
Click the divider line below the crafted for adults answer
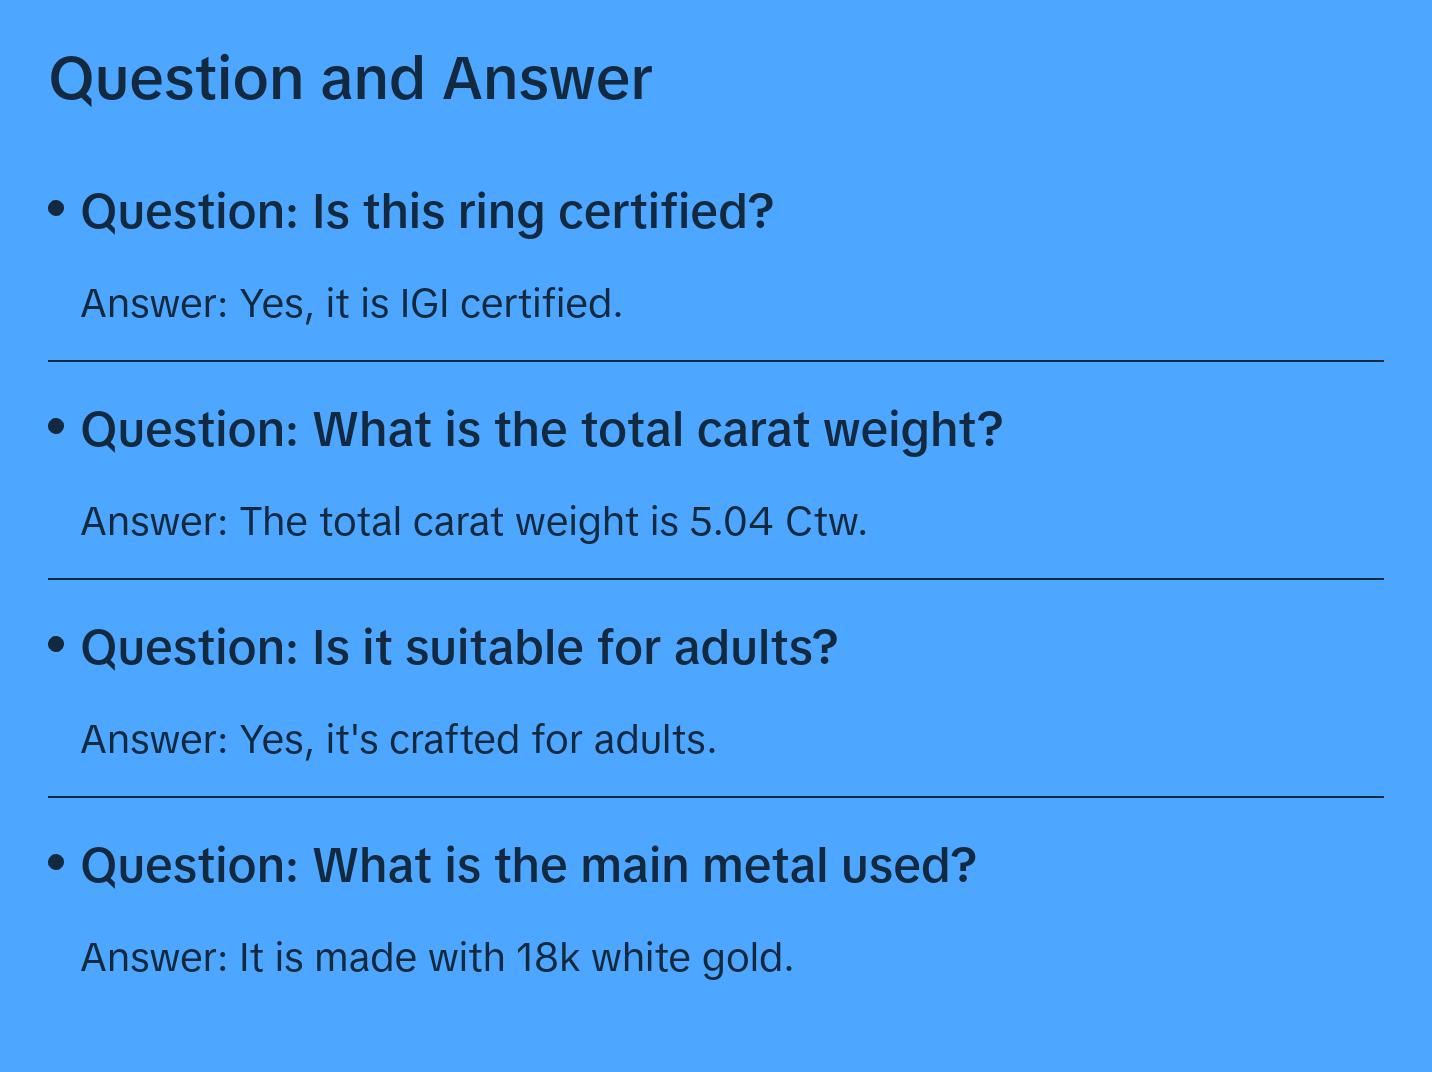pos(716,797)
